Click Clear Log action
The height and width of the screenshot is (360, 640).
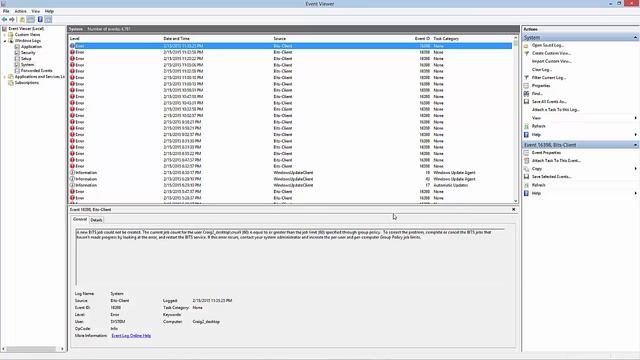point(542,69)
